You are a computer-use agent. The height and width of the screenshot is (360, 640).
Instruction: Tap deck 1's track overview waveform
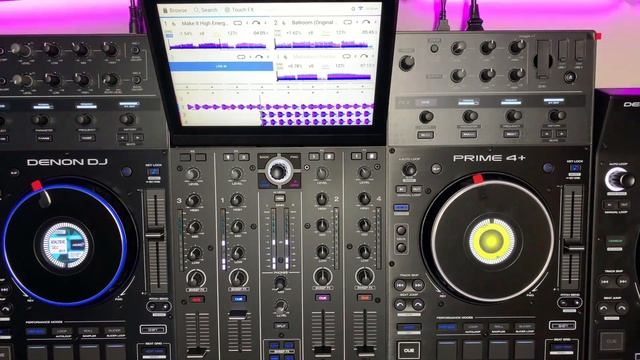218,44
